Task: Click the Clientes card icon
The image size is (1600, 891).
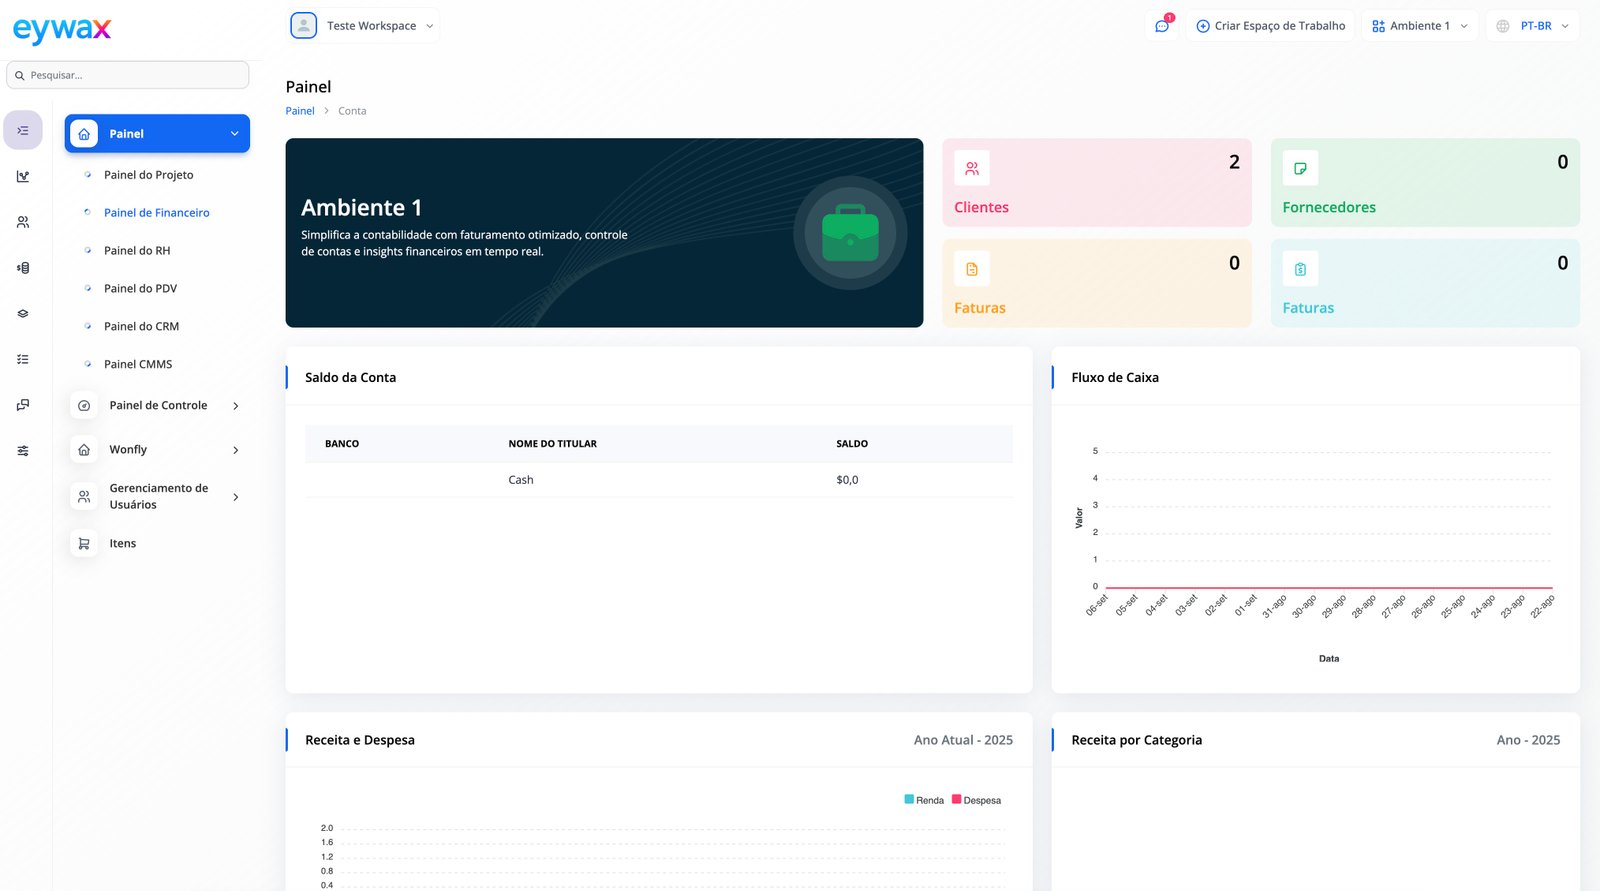Action: click(971, 168)
